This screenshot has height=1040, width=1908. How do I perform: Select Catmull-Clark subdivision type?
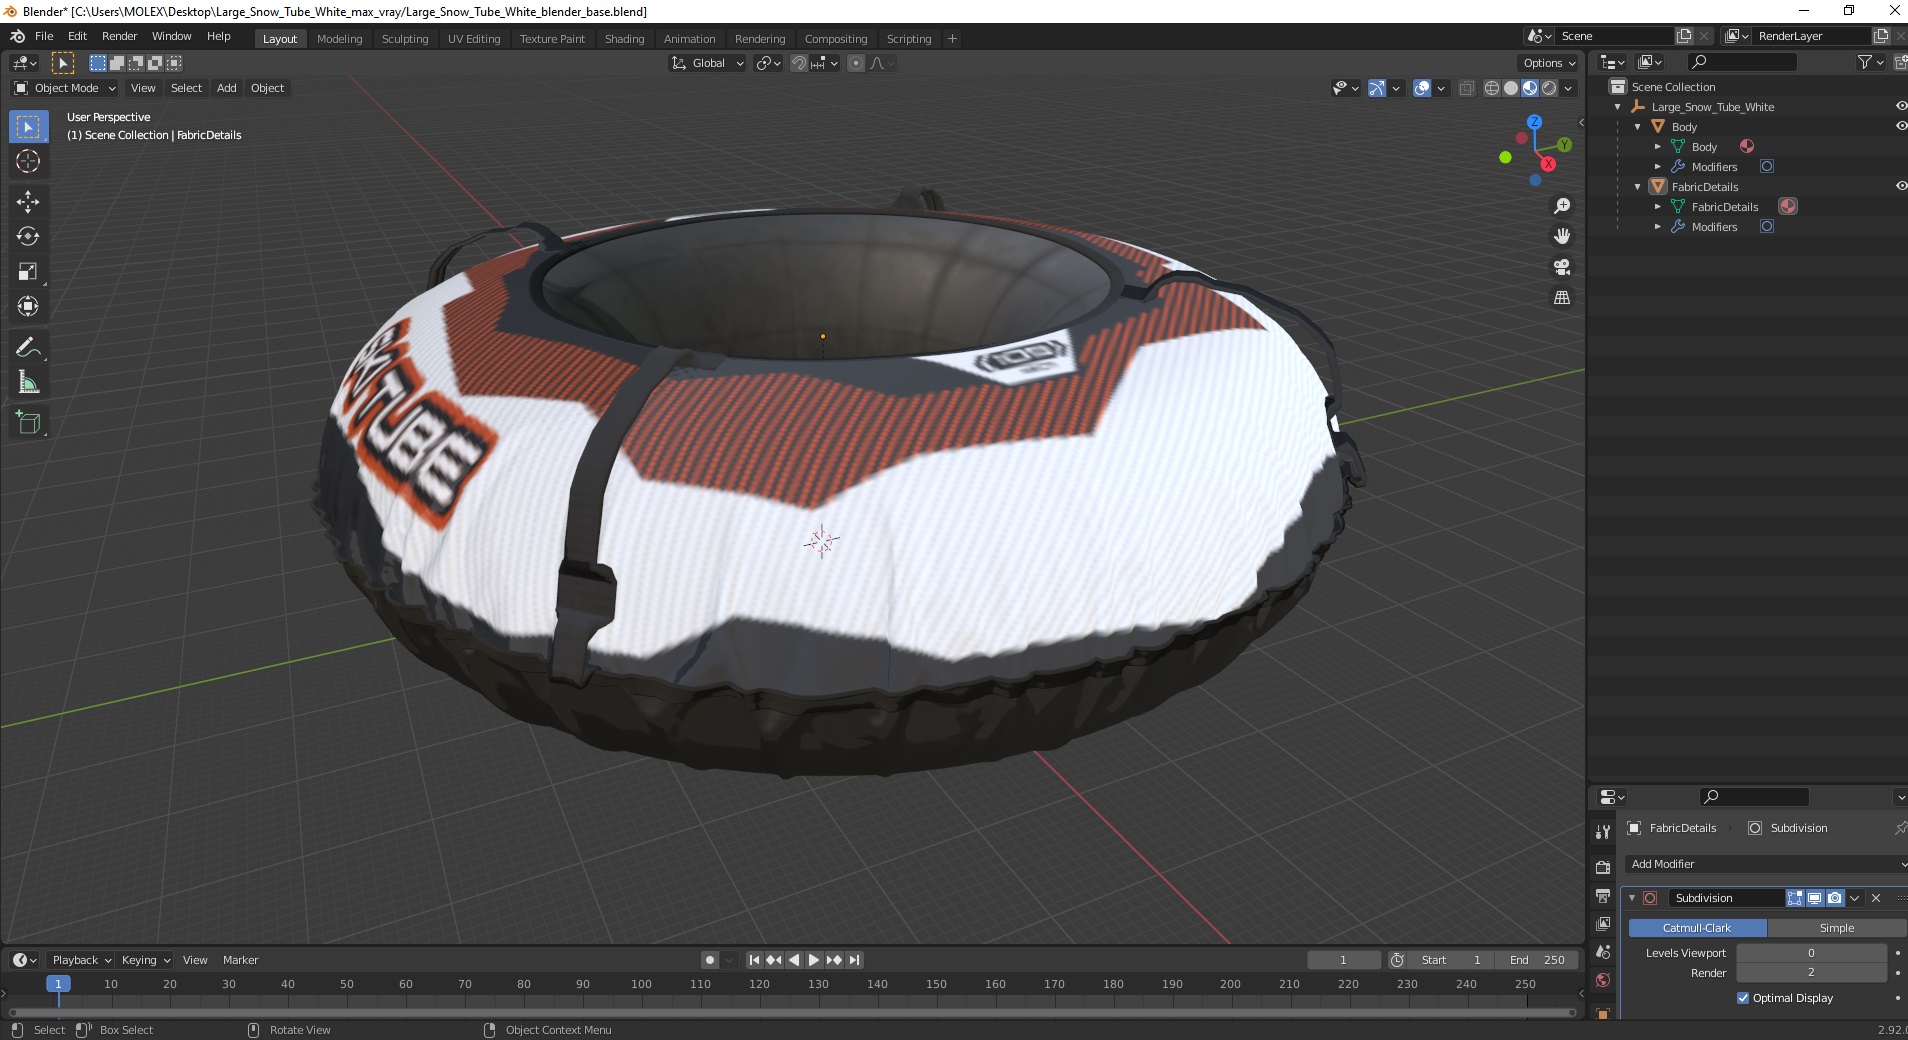[1697, 928]
